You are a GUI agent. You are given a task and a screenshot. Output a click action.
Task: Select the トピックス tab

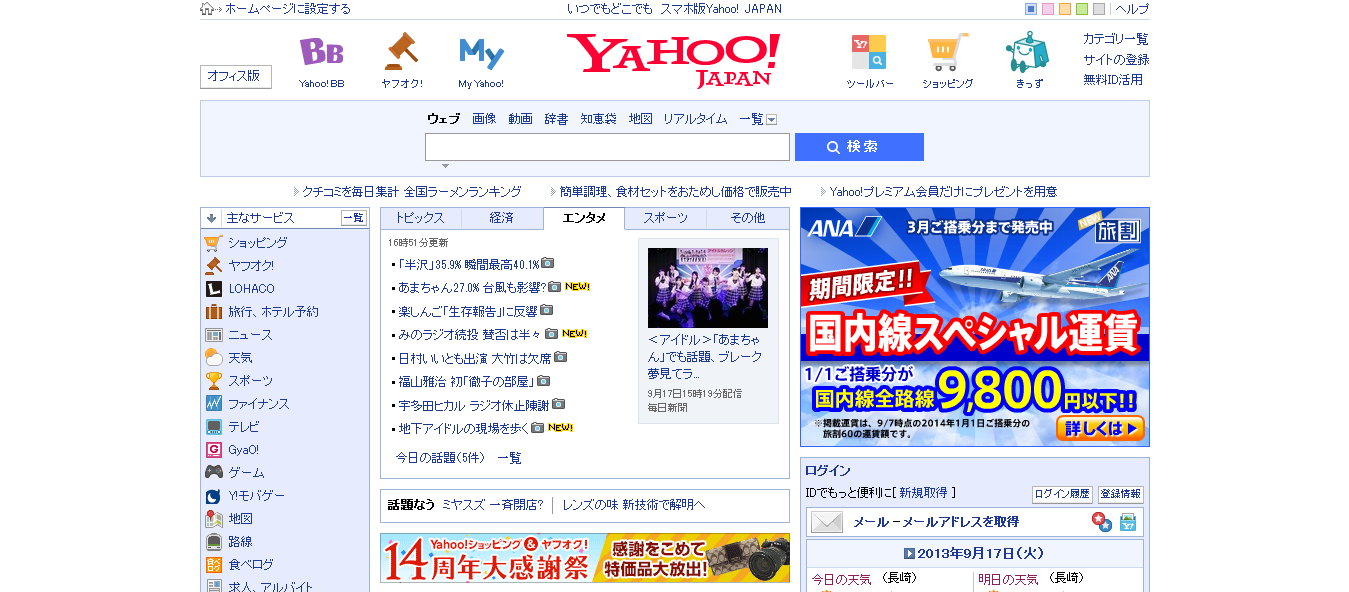pyautogui.click(x=421, y=218)
